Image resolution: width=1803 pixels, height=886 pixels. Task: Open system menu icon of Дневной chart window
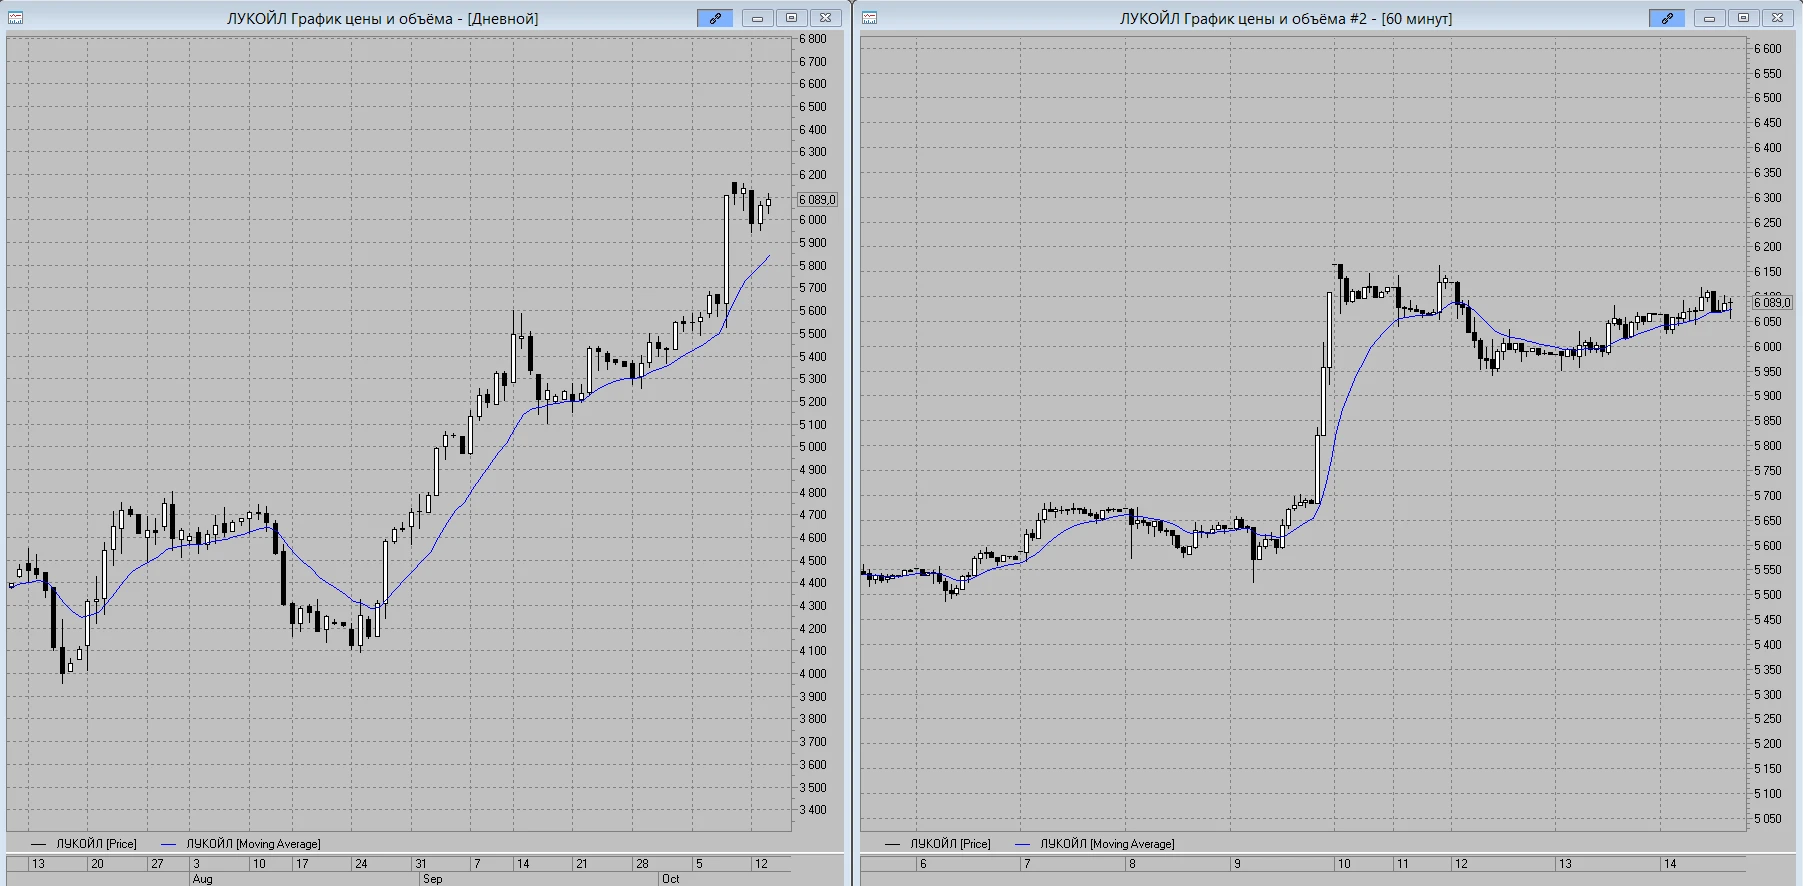point(16,18)
